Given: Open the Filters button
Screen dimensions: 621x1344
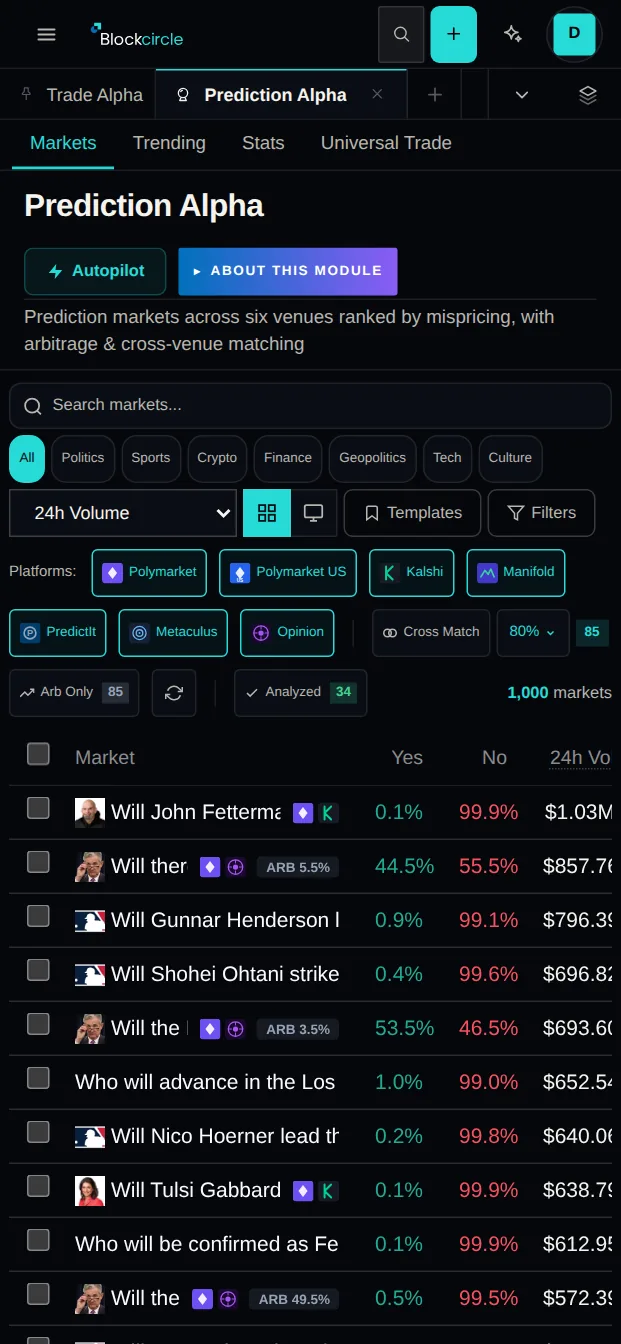Looking at the screenshot, I should (541, 513).
